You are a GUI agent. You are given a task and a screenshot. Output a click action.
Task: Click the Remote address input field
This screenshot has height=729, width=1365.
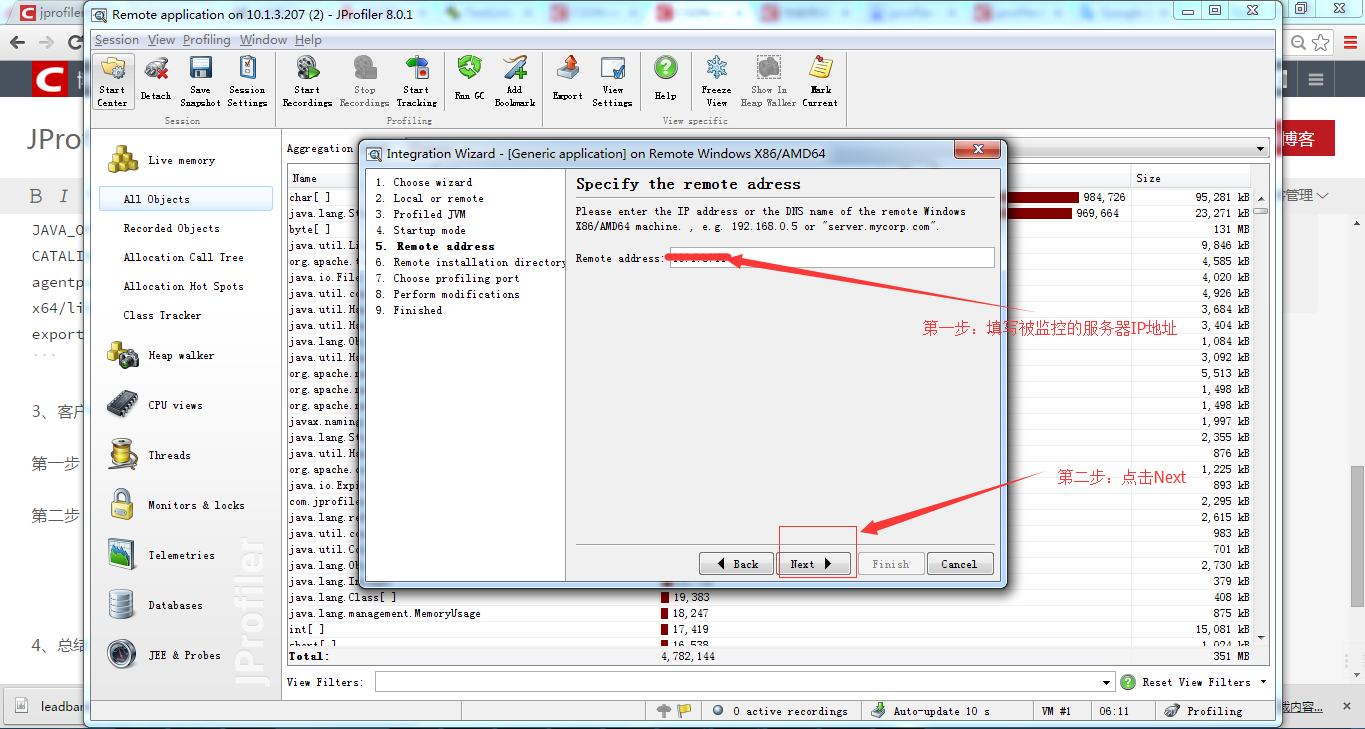(832, 258)
